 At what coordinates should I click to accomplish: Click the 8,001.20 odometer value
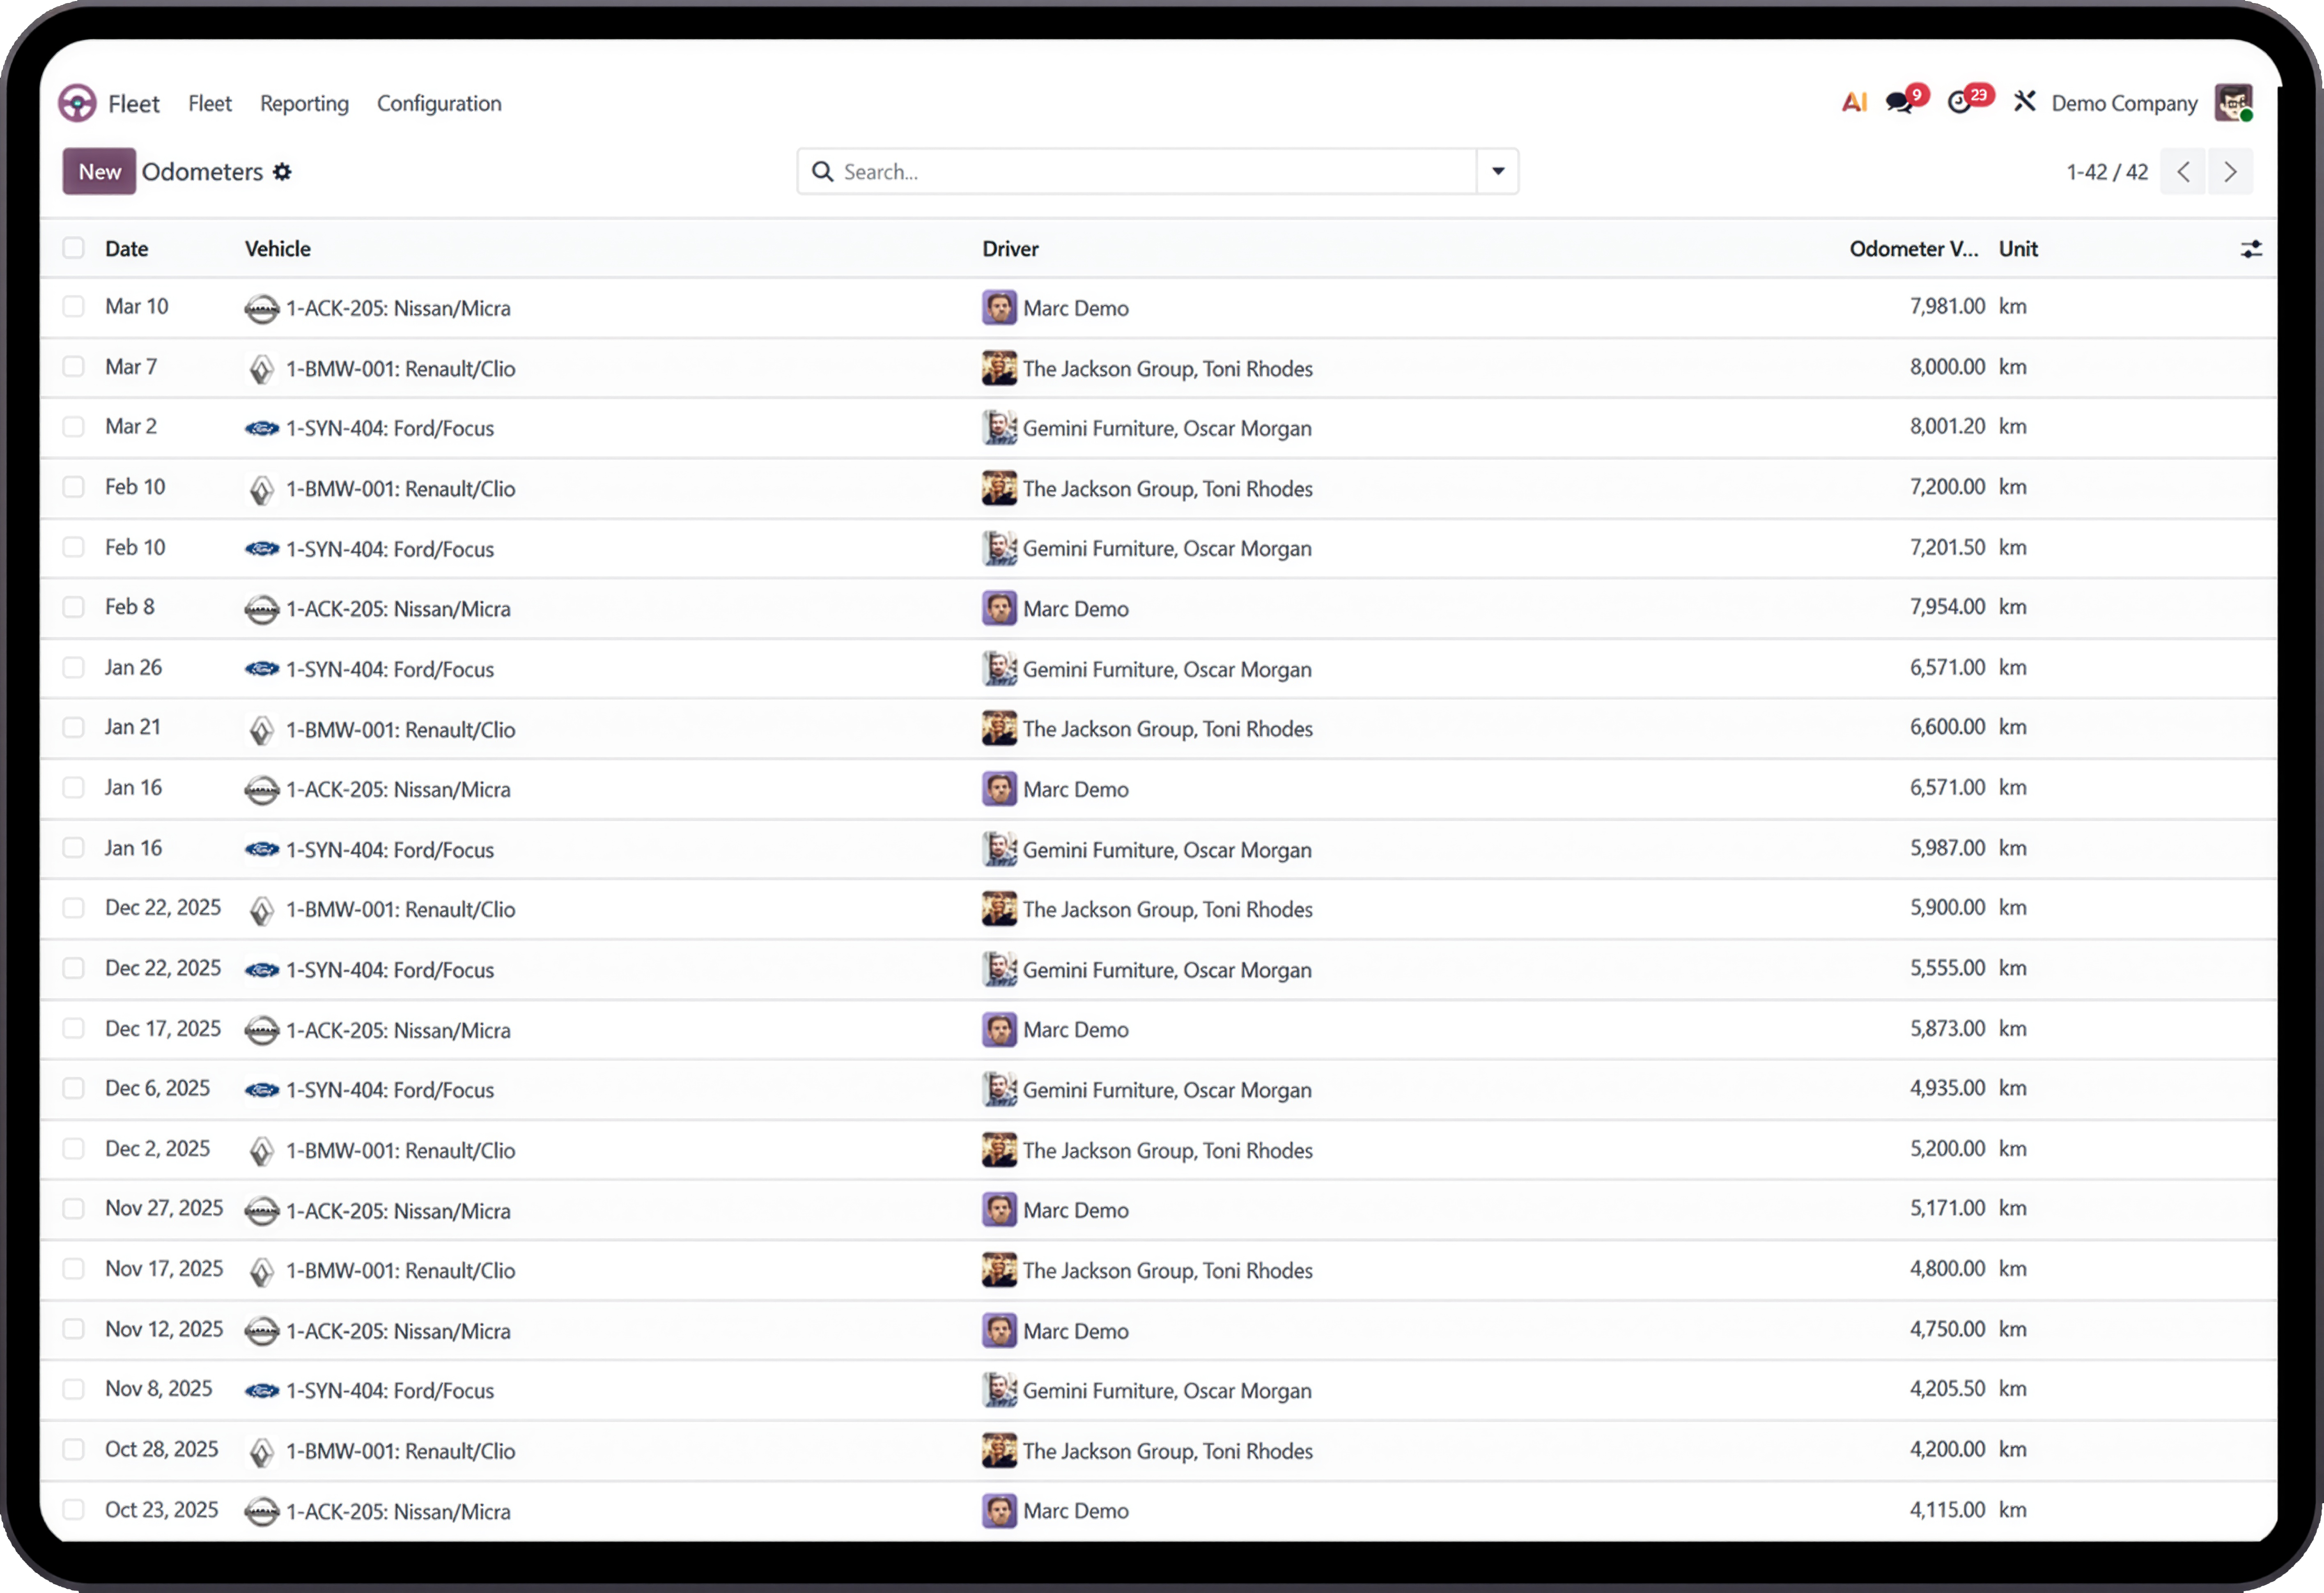[1947, 427]
